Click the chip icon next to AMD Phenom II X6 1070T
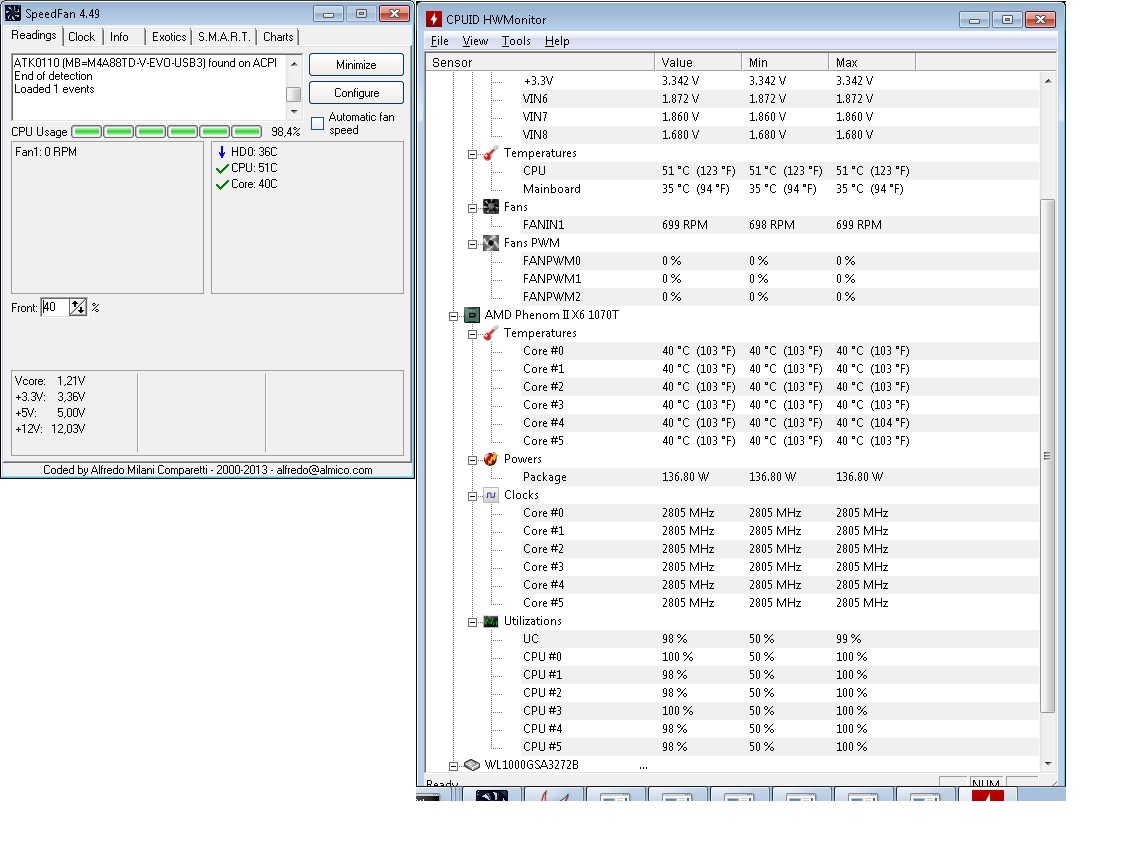The height and width of the screenshot is (852, 1136). pyautogui.click(x=472, y=315)
